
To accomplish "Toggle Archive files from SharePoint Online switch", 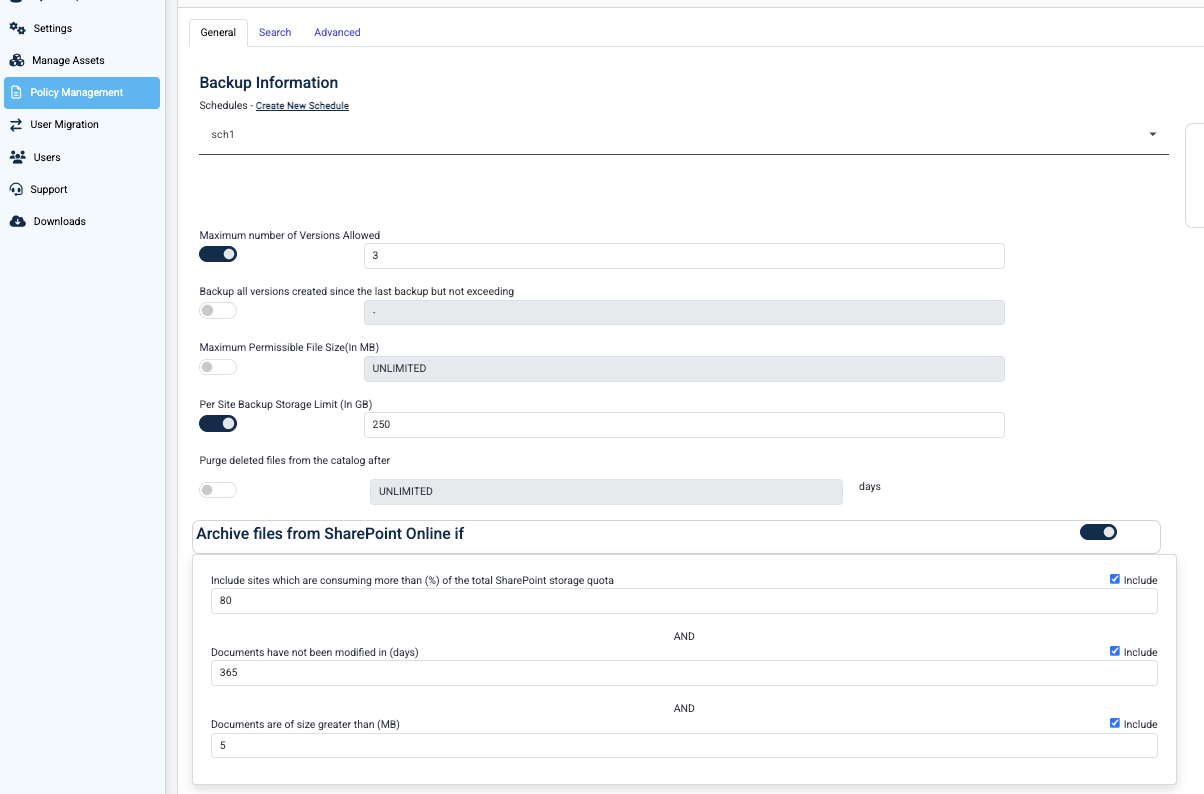I will click(x=1098, y=532).
